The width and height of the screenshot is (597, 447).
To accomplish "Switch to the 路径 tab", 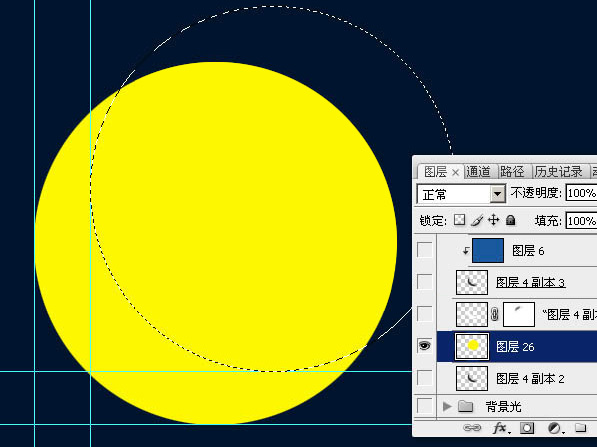I will coord(512,172).
